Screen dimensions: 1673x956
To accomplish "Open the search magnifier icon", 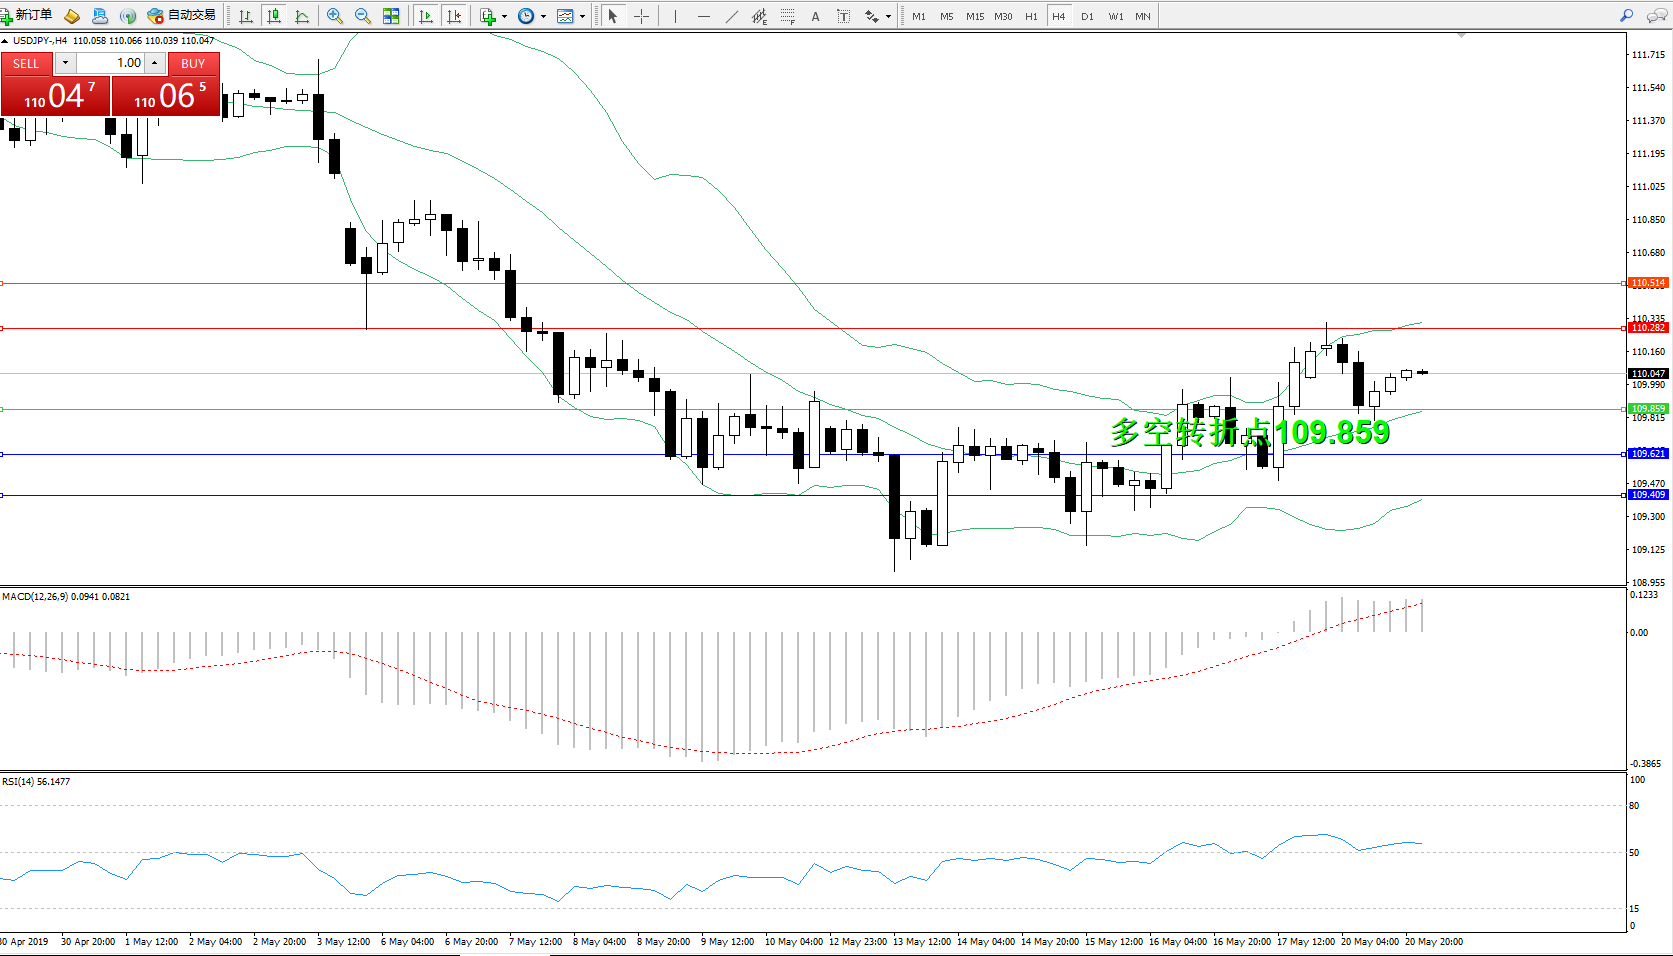I will [x=1627, y=16].
